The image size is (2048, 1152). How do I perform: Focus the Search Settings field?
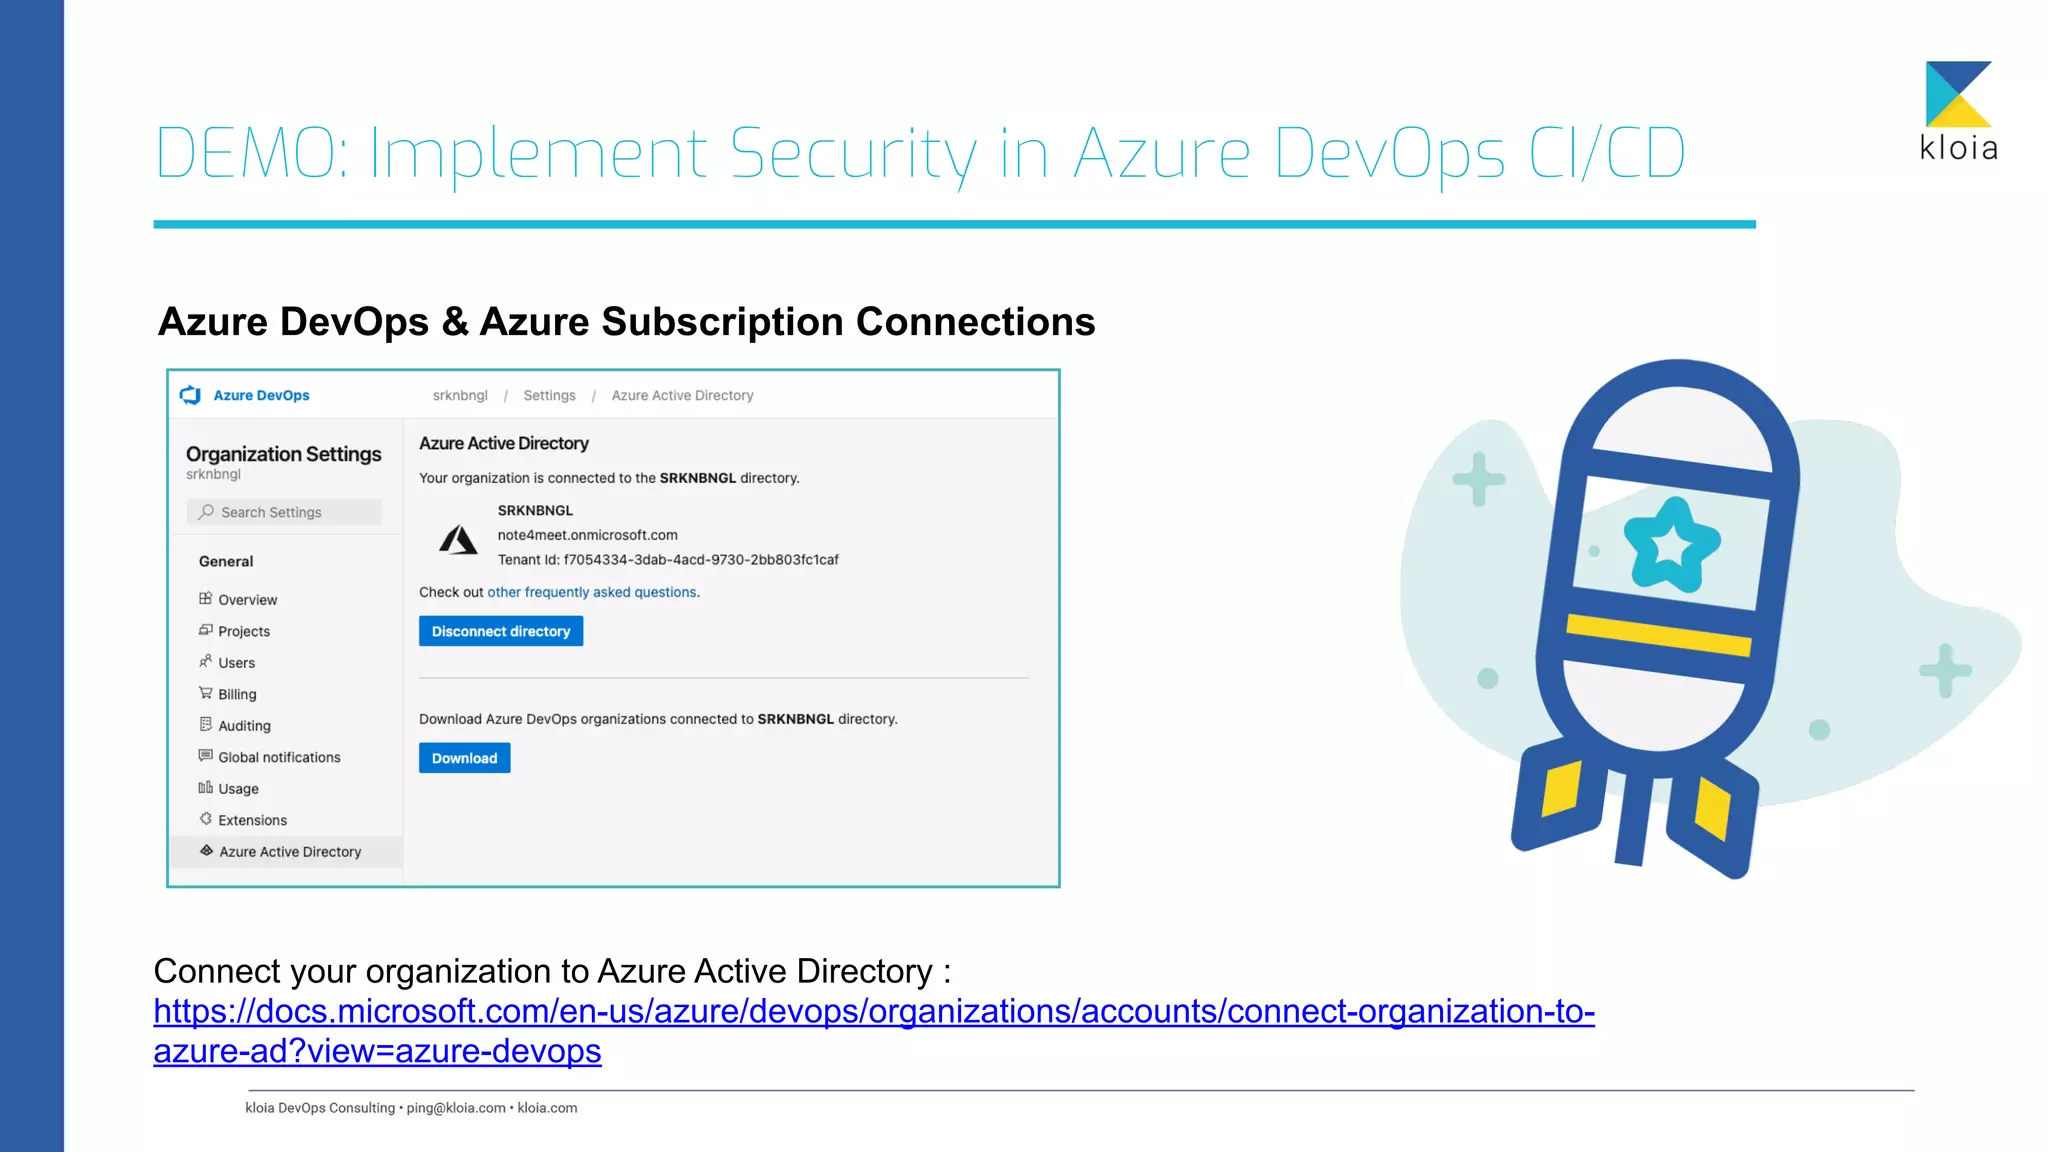[284, 512]
